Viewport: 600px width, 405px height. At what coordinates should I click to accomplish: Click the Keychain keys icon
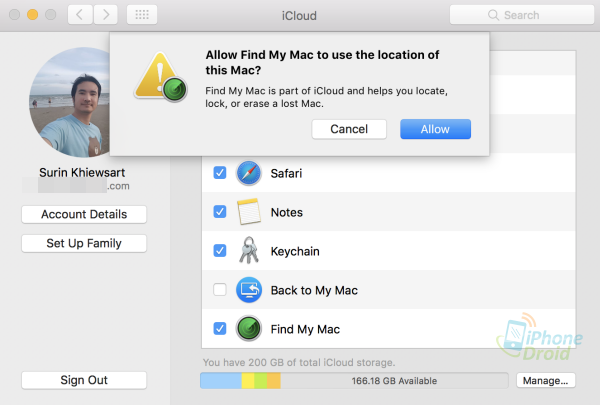pyautogui.click(x=248, y=251)
